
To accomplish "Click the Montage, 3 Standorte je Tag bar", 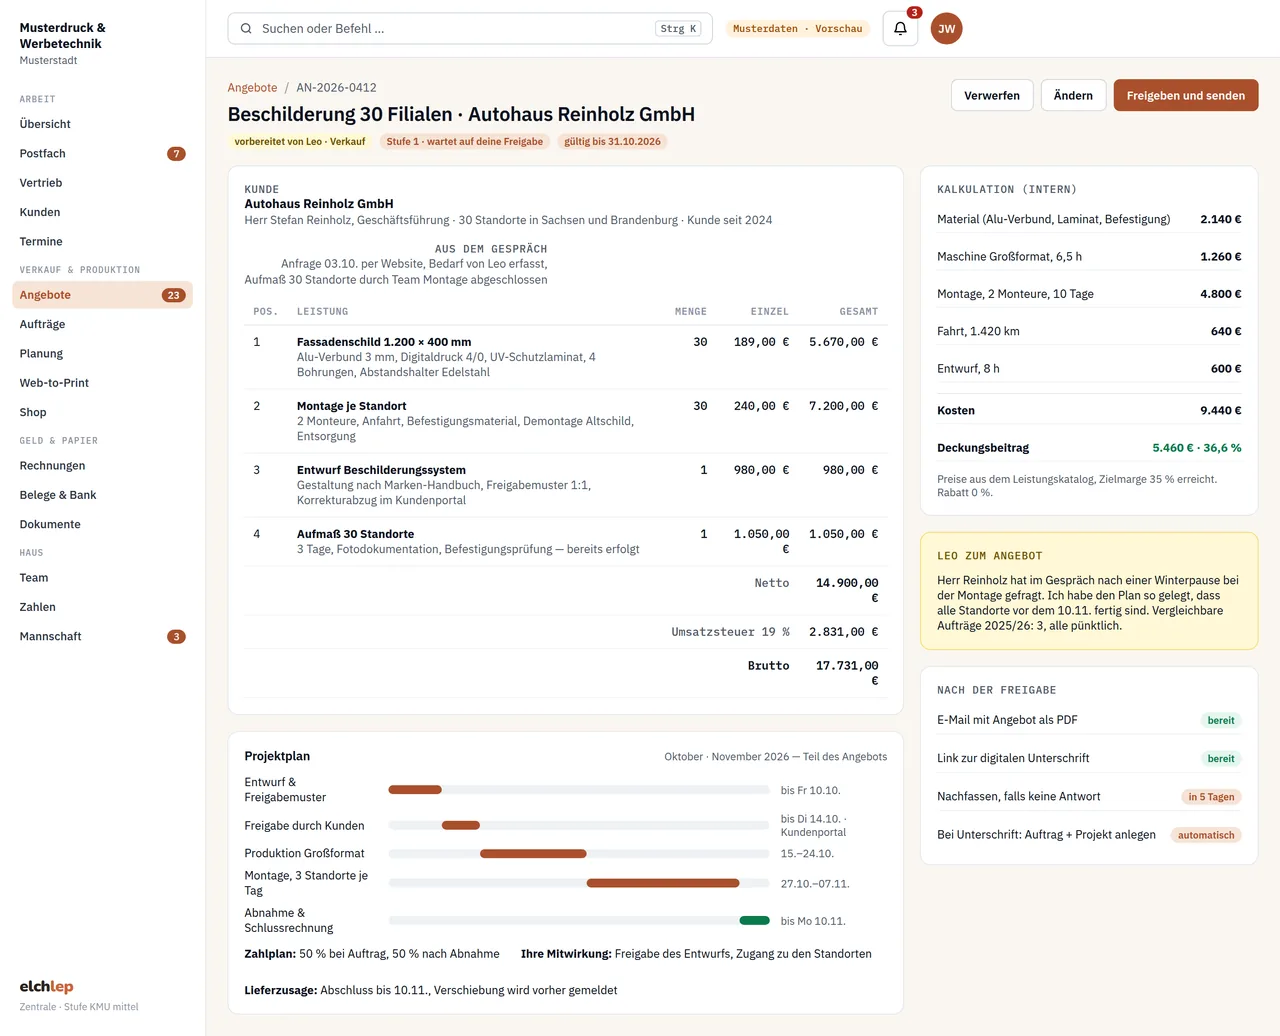I will (x=663, y=883).
